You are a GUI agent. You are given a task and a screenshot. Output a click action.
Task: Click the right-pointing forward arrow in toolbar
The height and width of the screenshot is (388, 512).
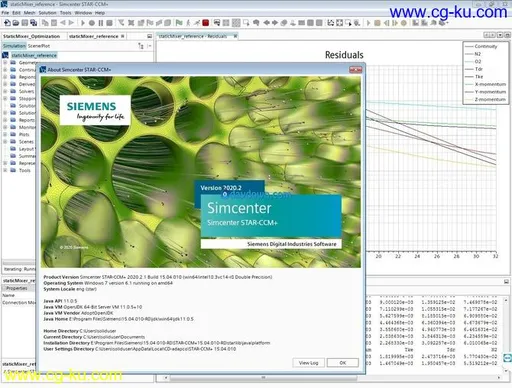(71, 23)
